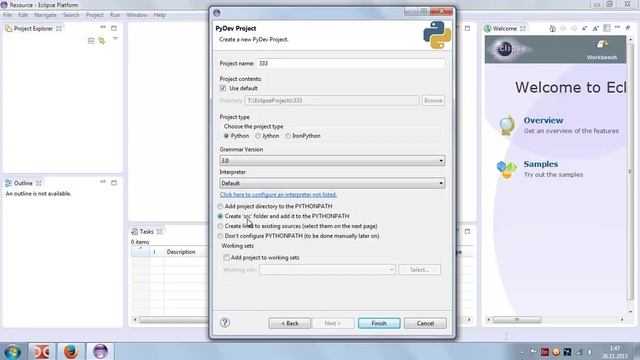Image resolution: width=640 pixels, height=360 pixels.
Task: Click Customize page icon in Welcome view
Action: click(x=607, y=28)
